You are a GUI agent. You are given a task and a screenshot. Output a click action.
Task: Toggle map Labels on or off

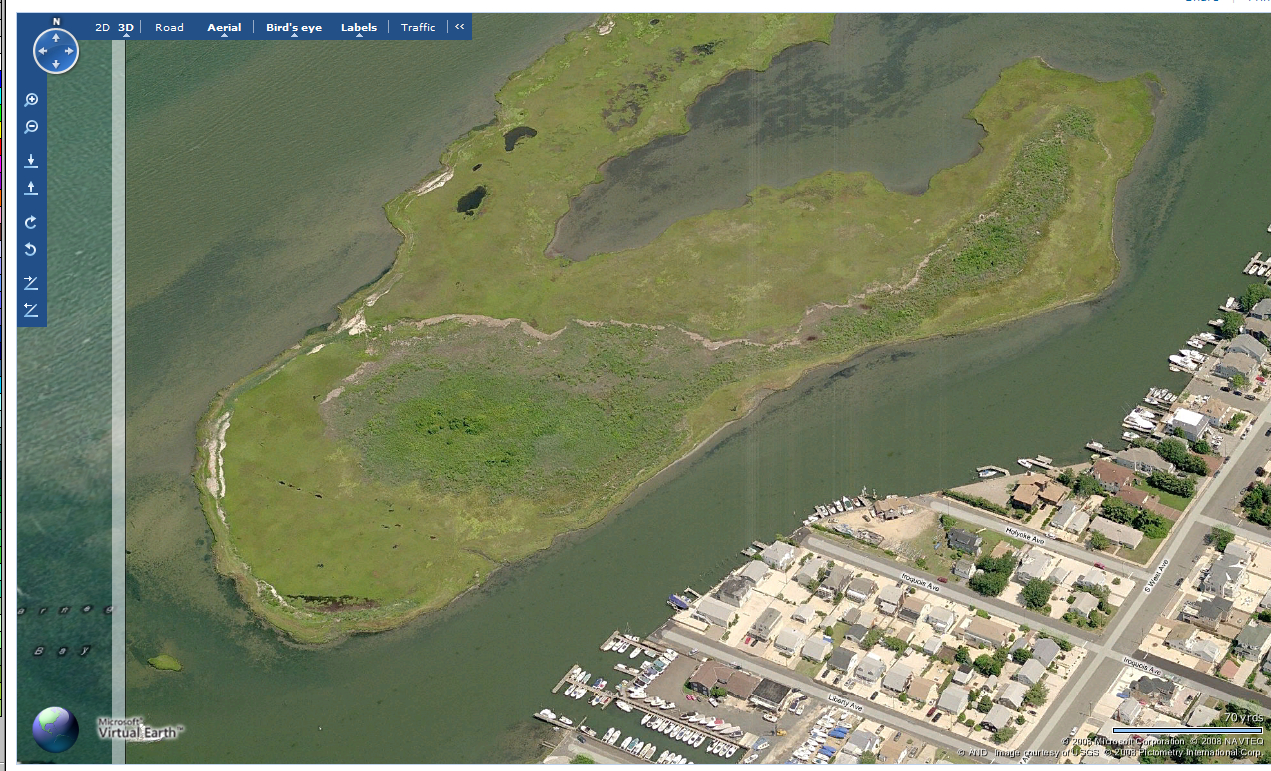click(x=359, y=27)
